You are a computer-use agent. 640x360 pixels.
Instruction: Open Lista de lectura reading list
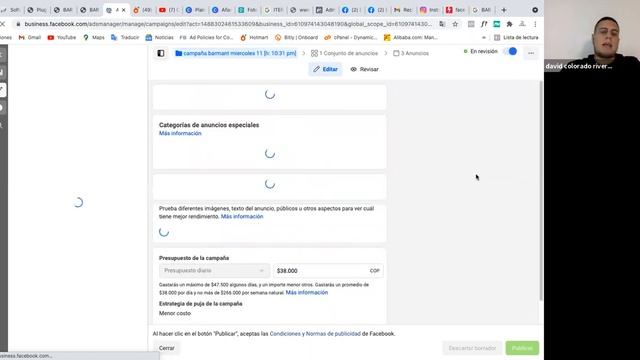(516, 37)
